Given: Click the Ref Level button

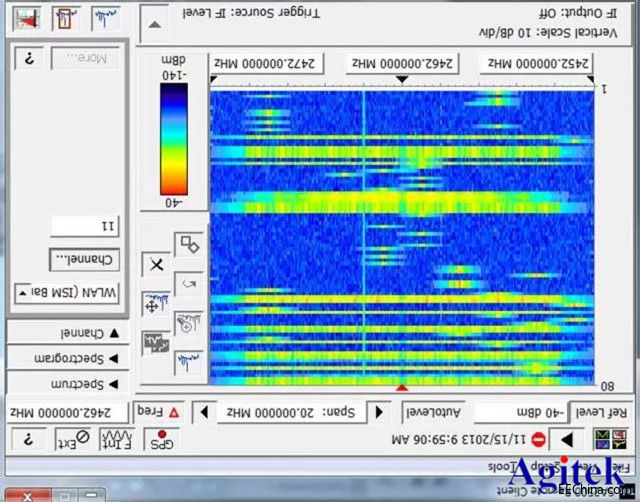Looking at the screenshot, I should coord(601,412).
